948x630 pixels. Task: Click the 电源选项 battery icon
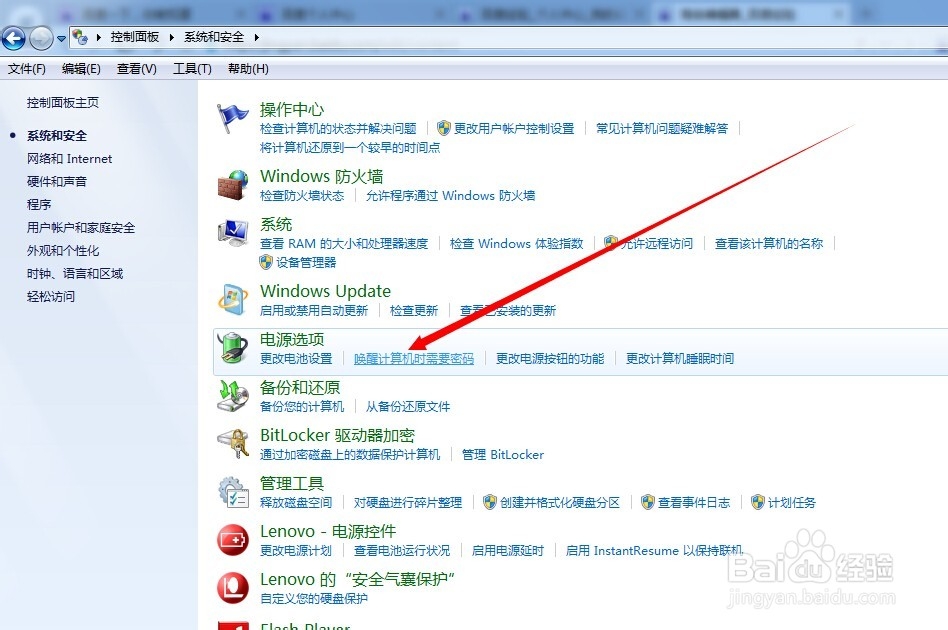click(x=233, y=348)
